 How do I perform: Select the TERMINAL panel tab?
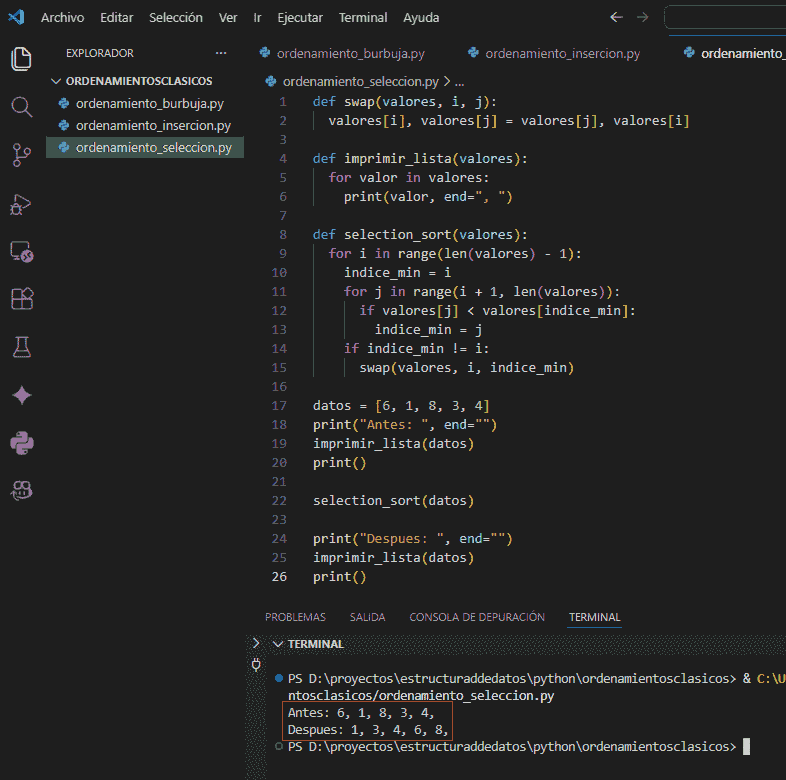point(595,617)
